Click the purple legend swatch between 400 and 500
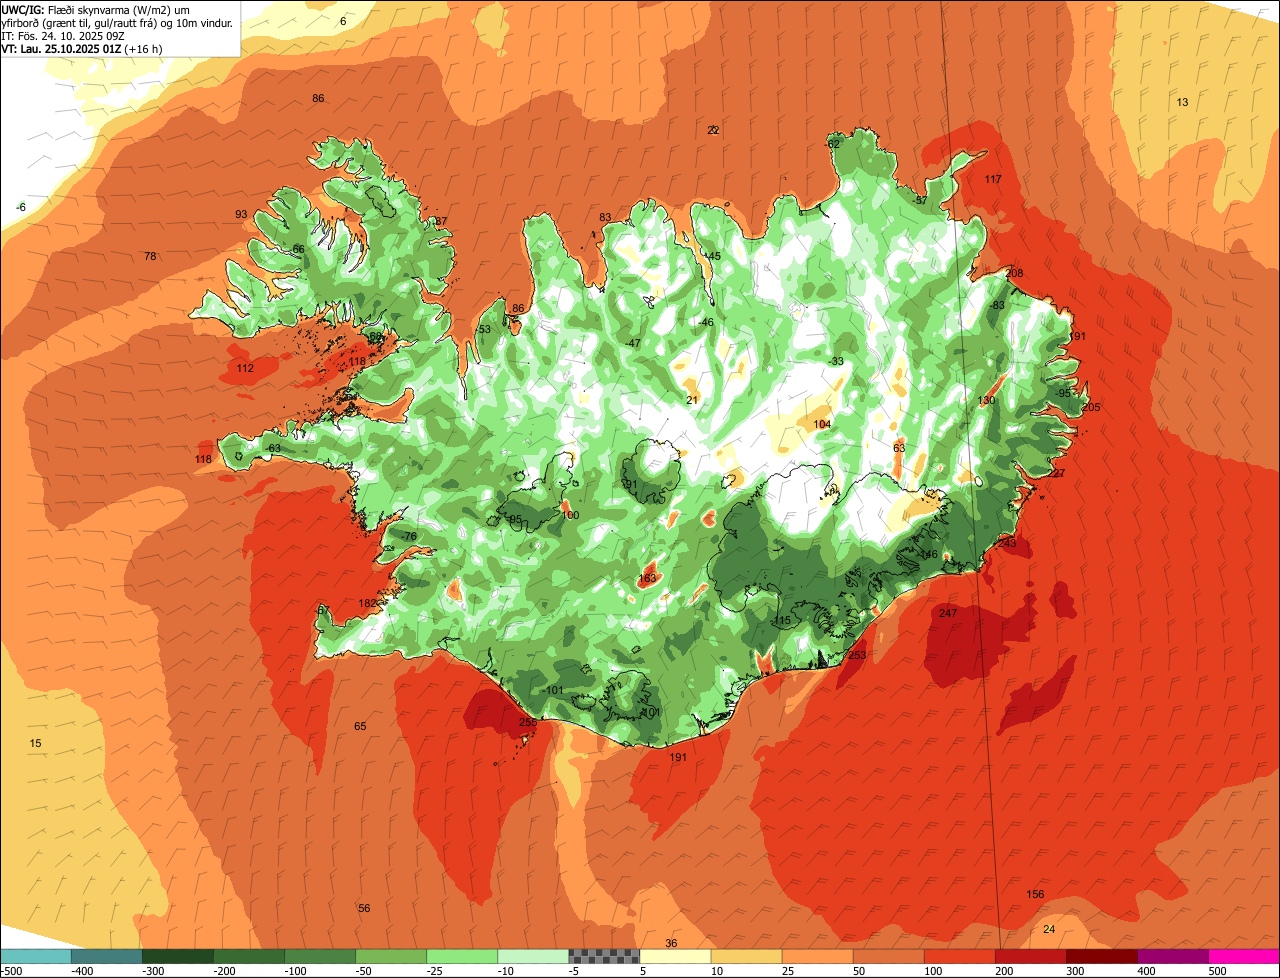This screenshot has width=1280, height=978. (x=1173, y=956)
